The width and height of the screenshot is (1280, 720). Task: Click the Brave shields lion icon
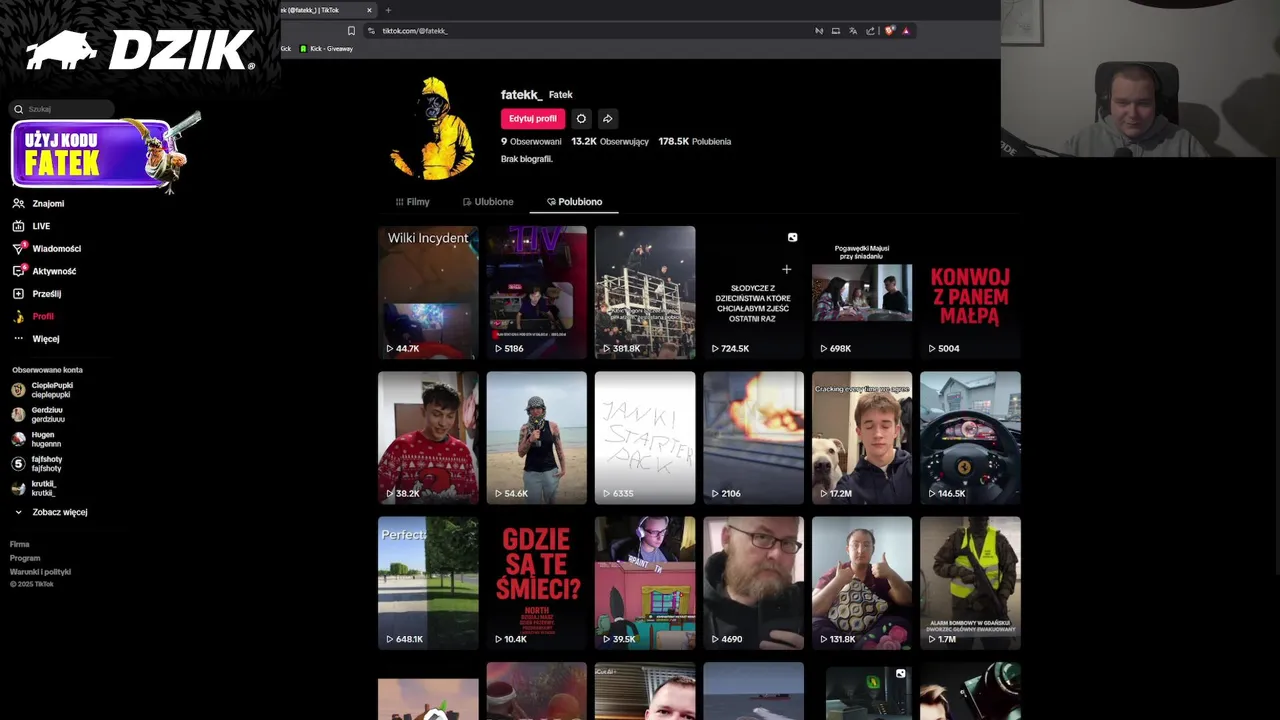(x=889, y=31)
